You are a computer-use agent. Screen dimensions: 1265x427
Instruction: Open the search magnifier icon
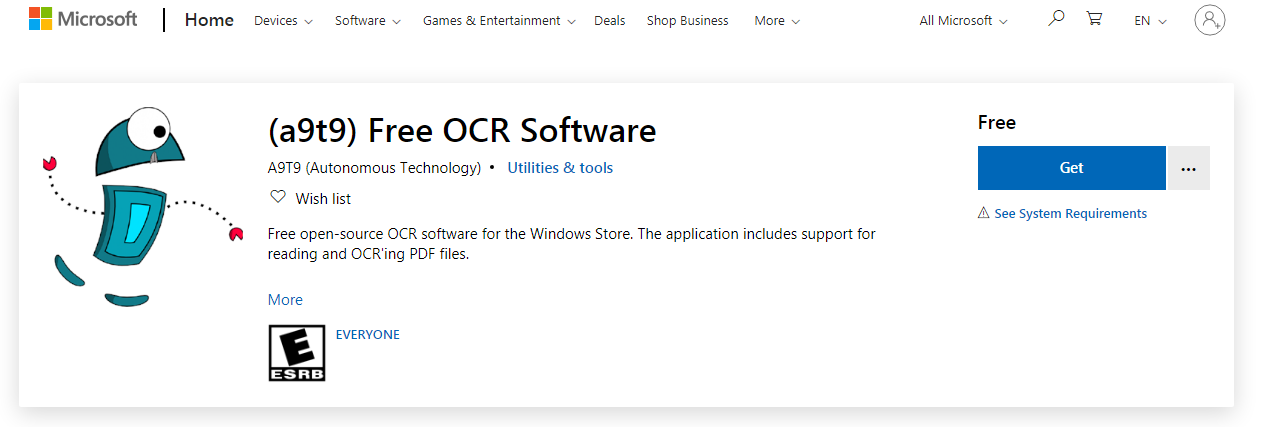click(1056, 19)
